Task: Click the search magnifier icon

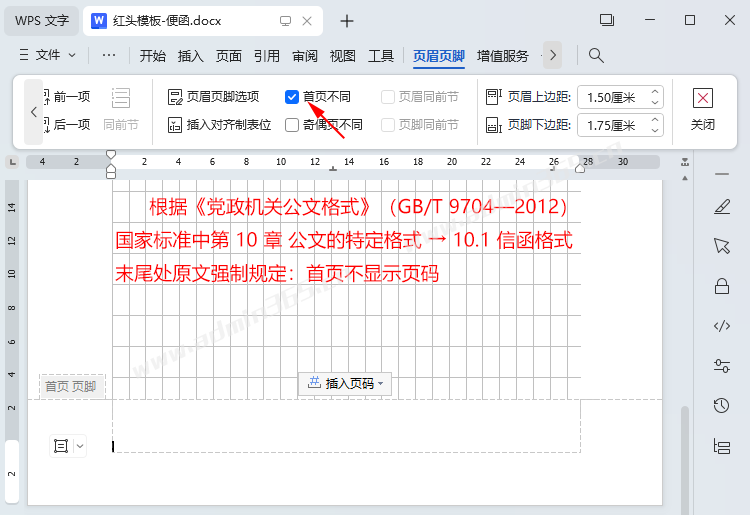Action: point(596,55)
